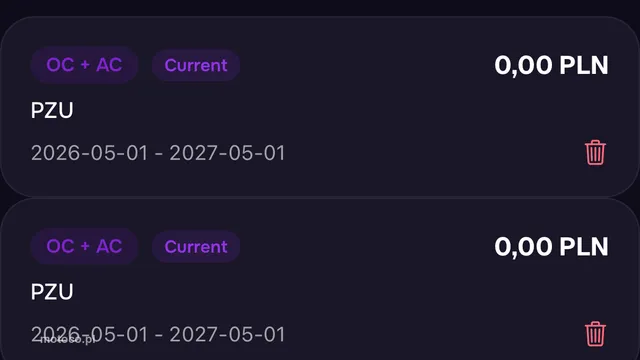Viewport: 640px width, 360px height.
Task: Tap the Current status badge in top card
Action: pyautogui.click(x=196, y=65)
